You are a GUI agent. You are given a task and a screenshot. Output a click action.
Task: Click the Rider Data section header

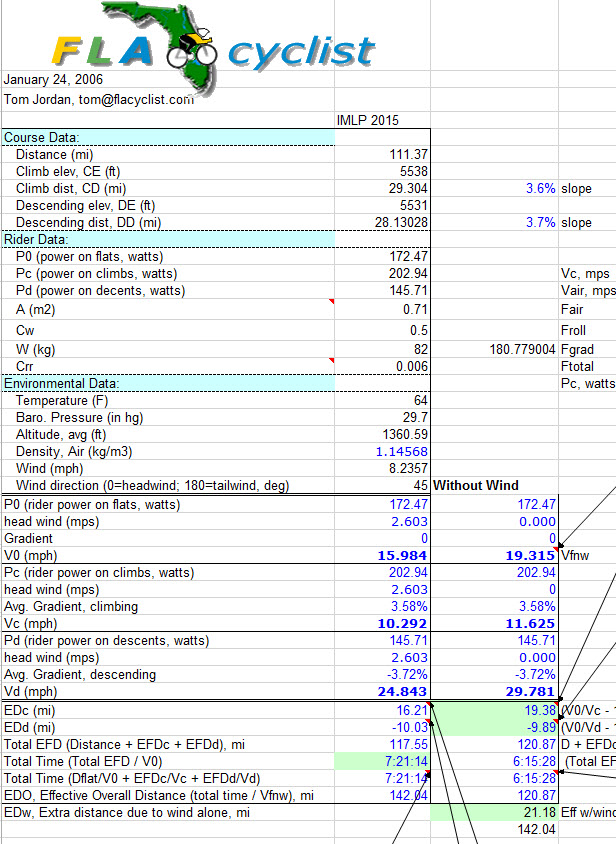pyautogui.click(x=39, y=239)
